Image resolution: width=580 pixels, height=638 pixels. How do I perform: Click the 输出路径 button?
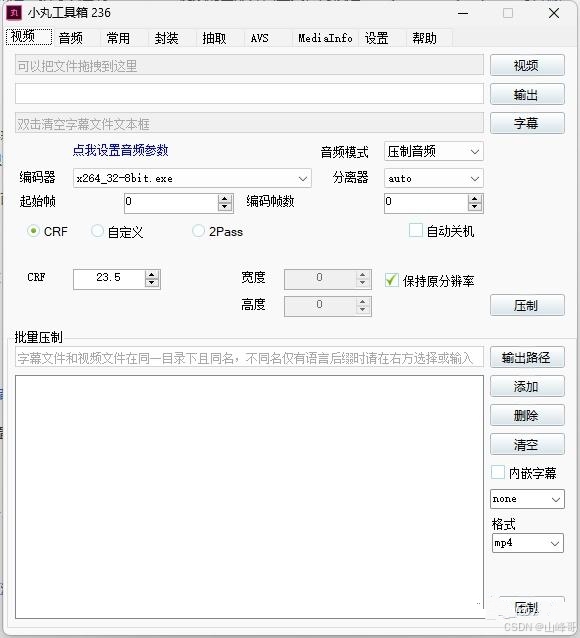tap(527, 357)
